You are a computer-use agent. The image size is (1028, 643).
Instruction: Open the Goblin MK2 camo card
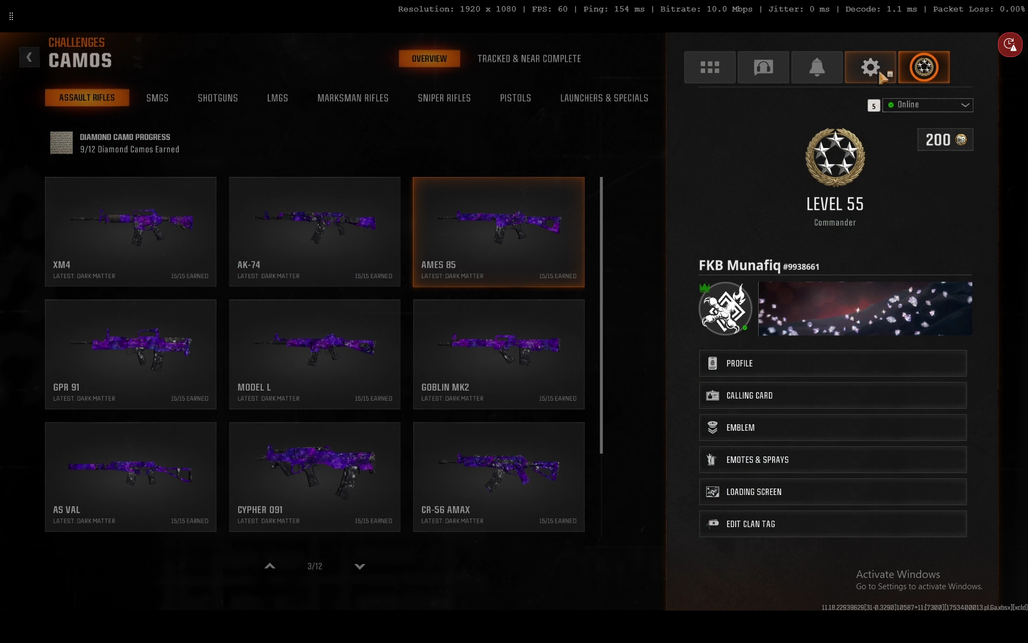pos(498,354)
